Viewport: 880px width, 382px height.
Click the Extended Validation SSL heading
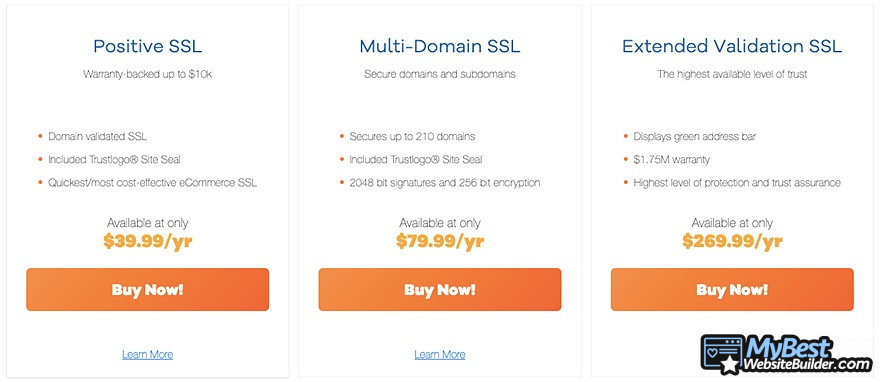732,46
